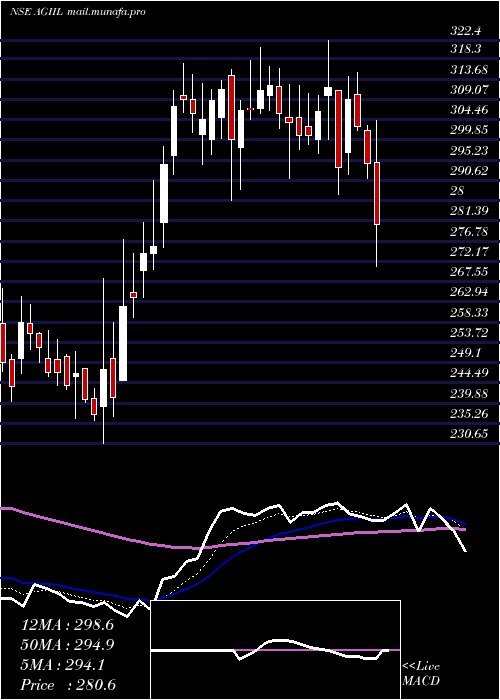Screen dimensions: 500x700
Task: Select the 309.07 price label
Action: pos(469,90)
